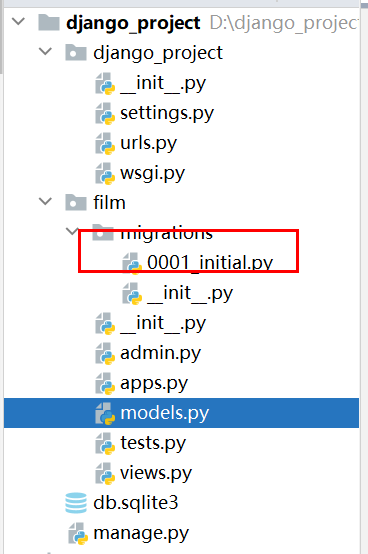Click the root django_project folder icon
The image size is (368, 554).
(49, 23)
